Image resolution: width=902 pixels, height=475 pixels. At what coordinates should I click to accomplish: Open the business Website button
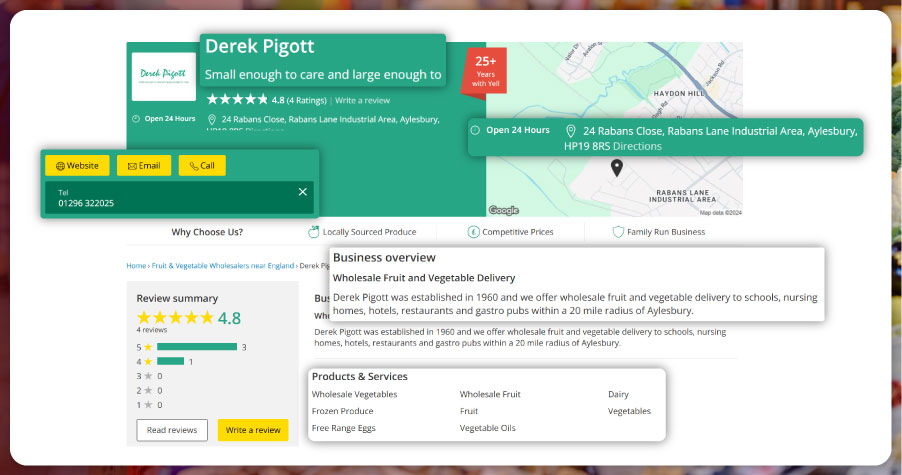pyautogui.click(x=77, y=166)
